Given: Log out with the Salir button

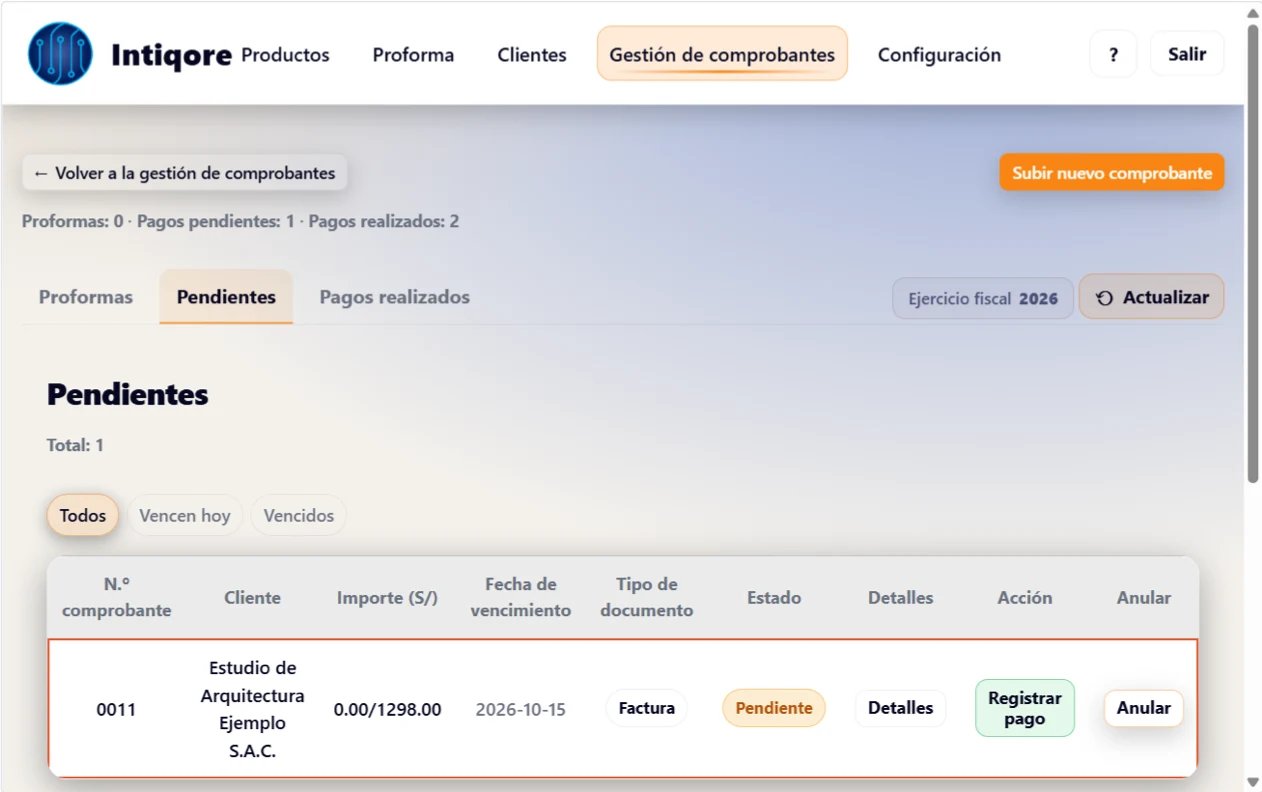Looking at the screenshot, I should 1187,54.
